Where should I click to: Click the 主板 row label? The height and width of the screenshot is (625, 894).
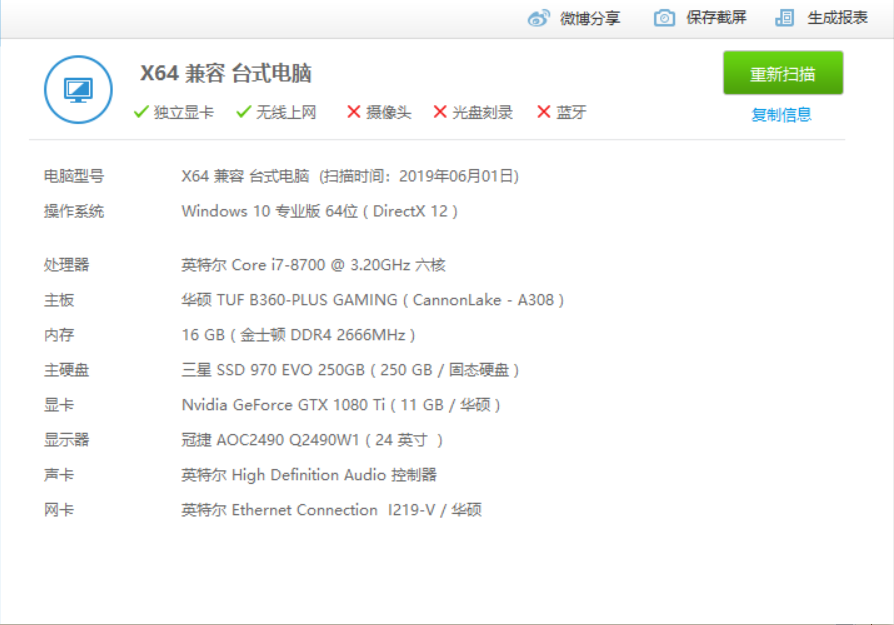point(59,300)
